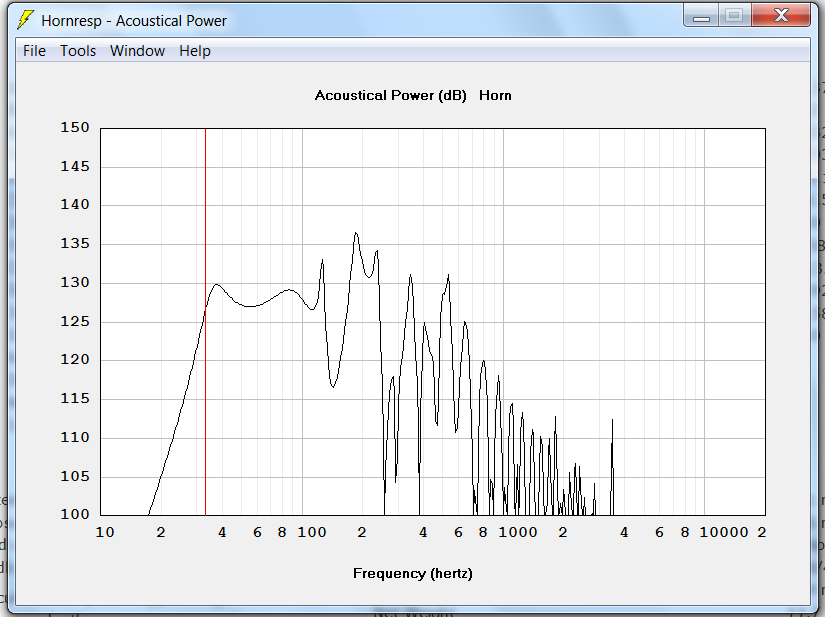Click the red vertical frequency marker line

point(205,321)
